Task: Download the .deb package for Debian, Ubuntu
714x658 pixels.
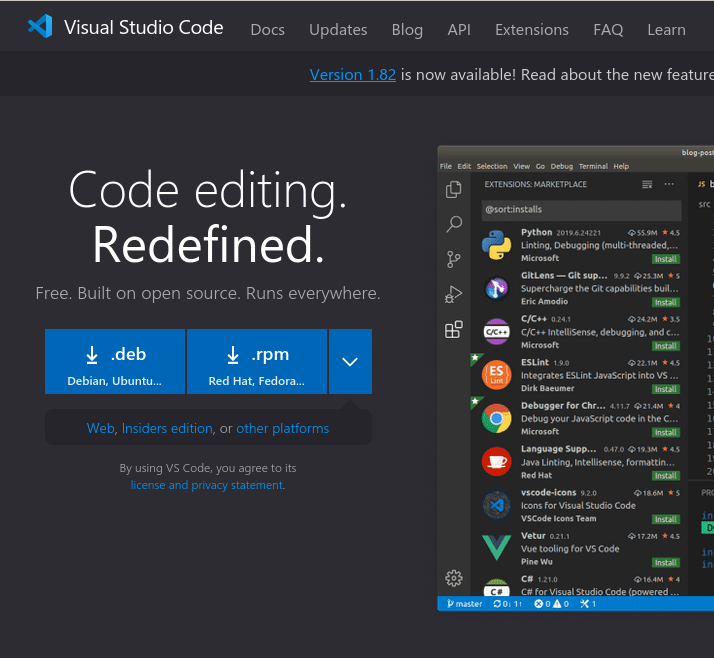Action: click(x=115, y=362)
